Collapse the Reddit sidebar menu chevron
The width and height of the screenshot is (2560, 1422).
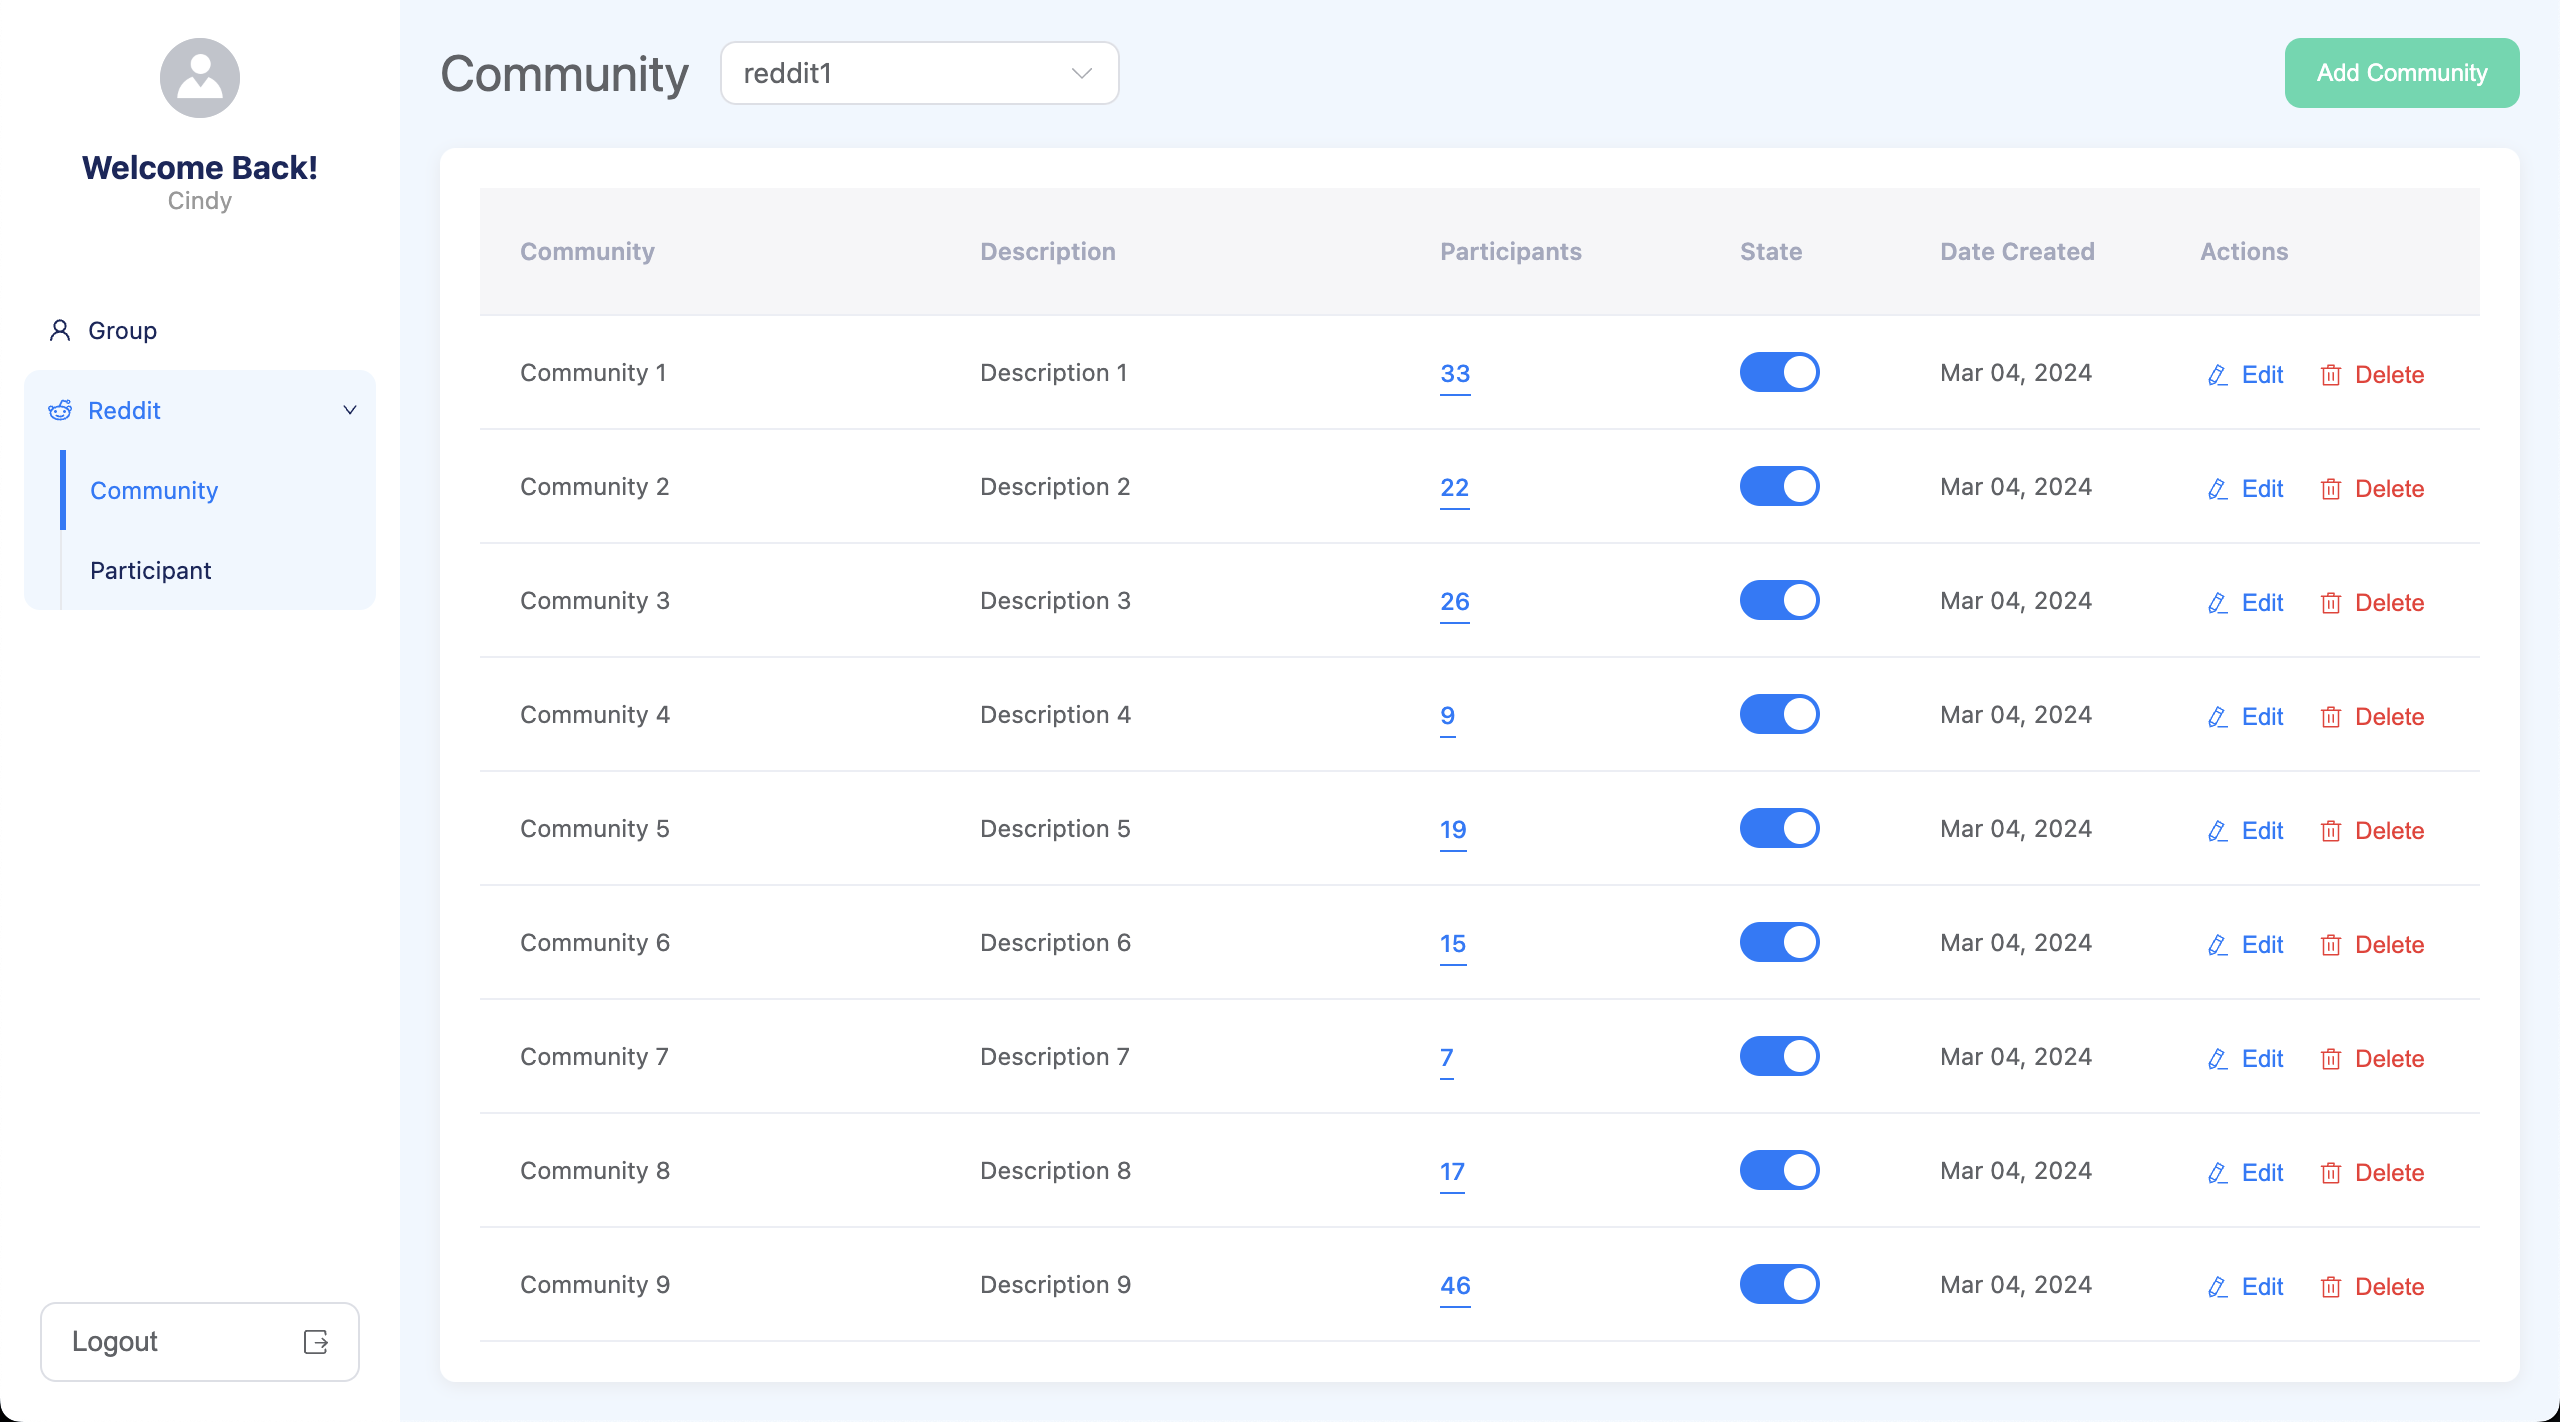(350, 410)
